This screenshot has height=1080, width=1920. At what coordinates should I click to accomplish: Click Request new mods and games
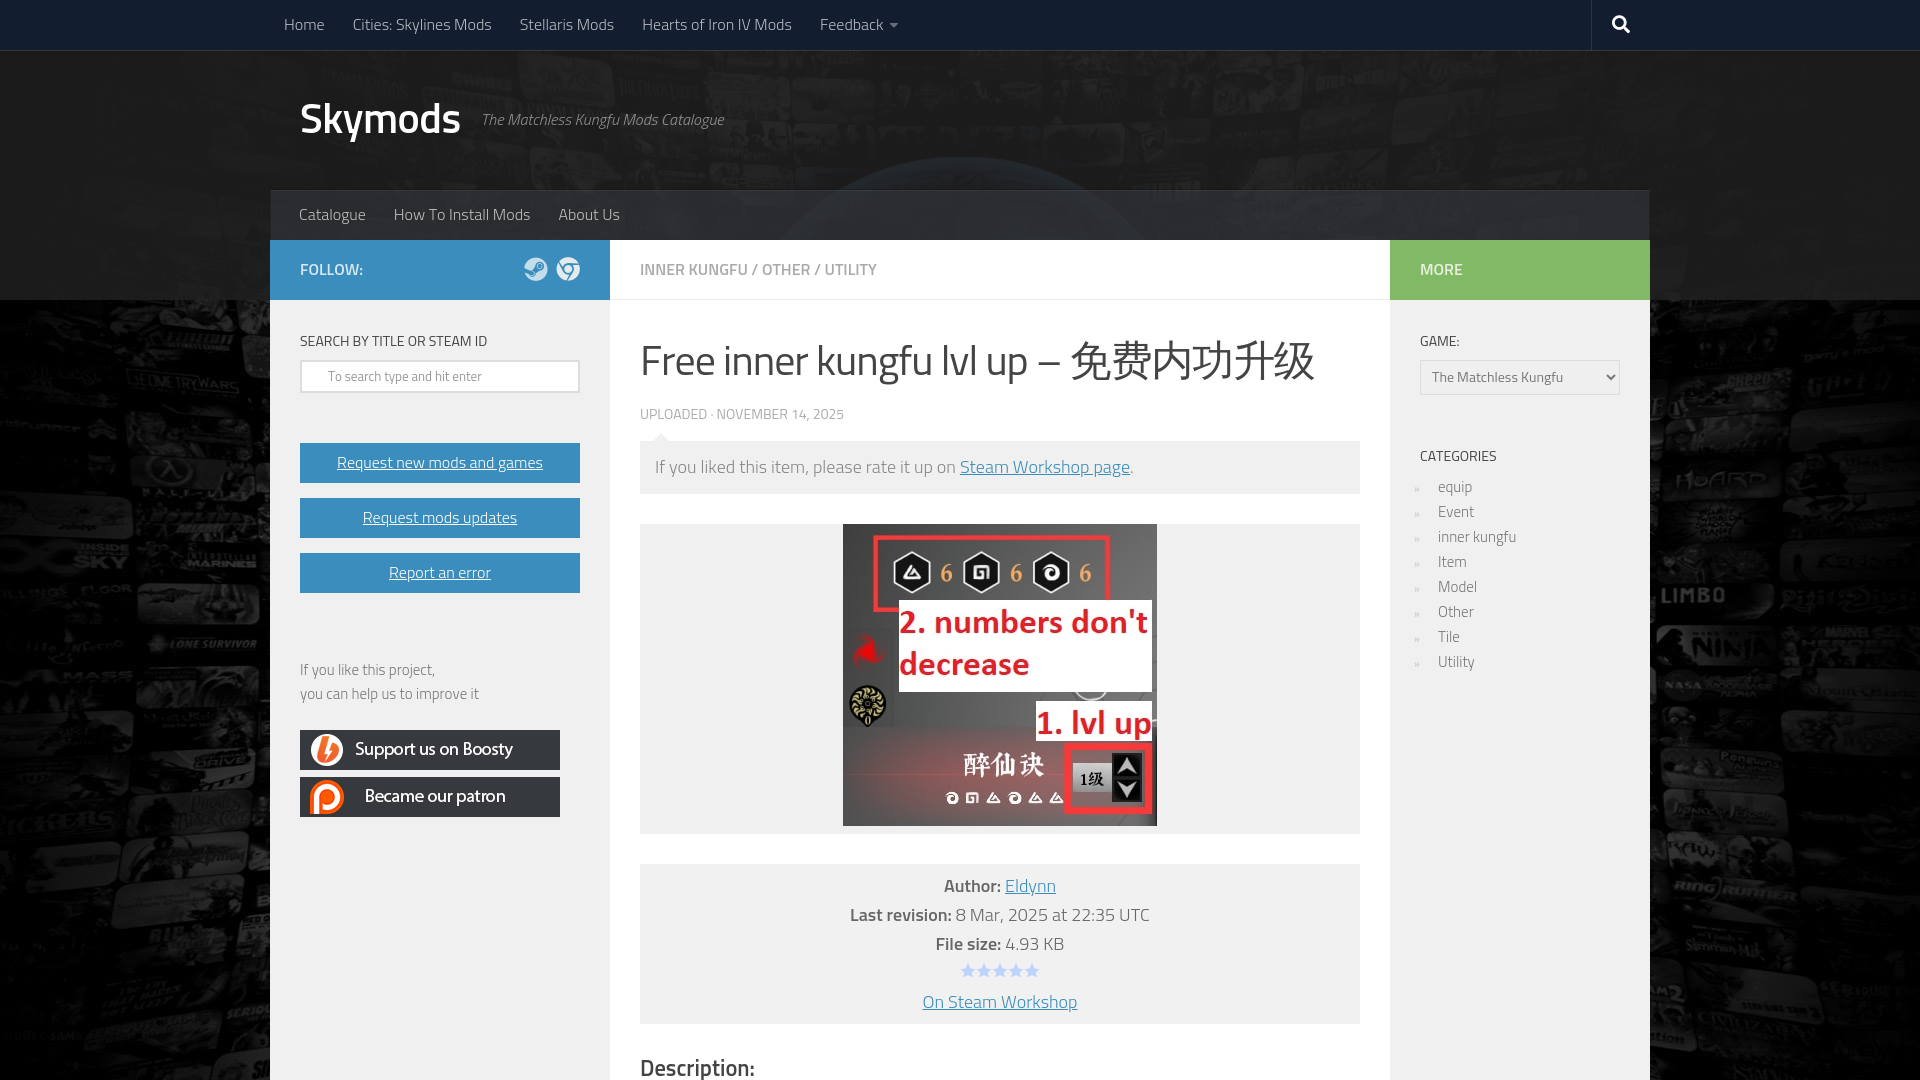pyautogui.click(x=440, y=463)
